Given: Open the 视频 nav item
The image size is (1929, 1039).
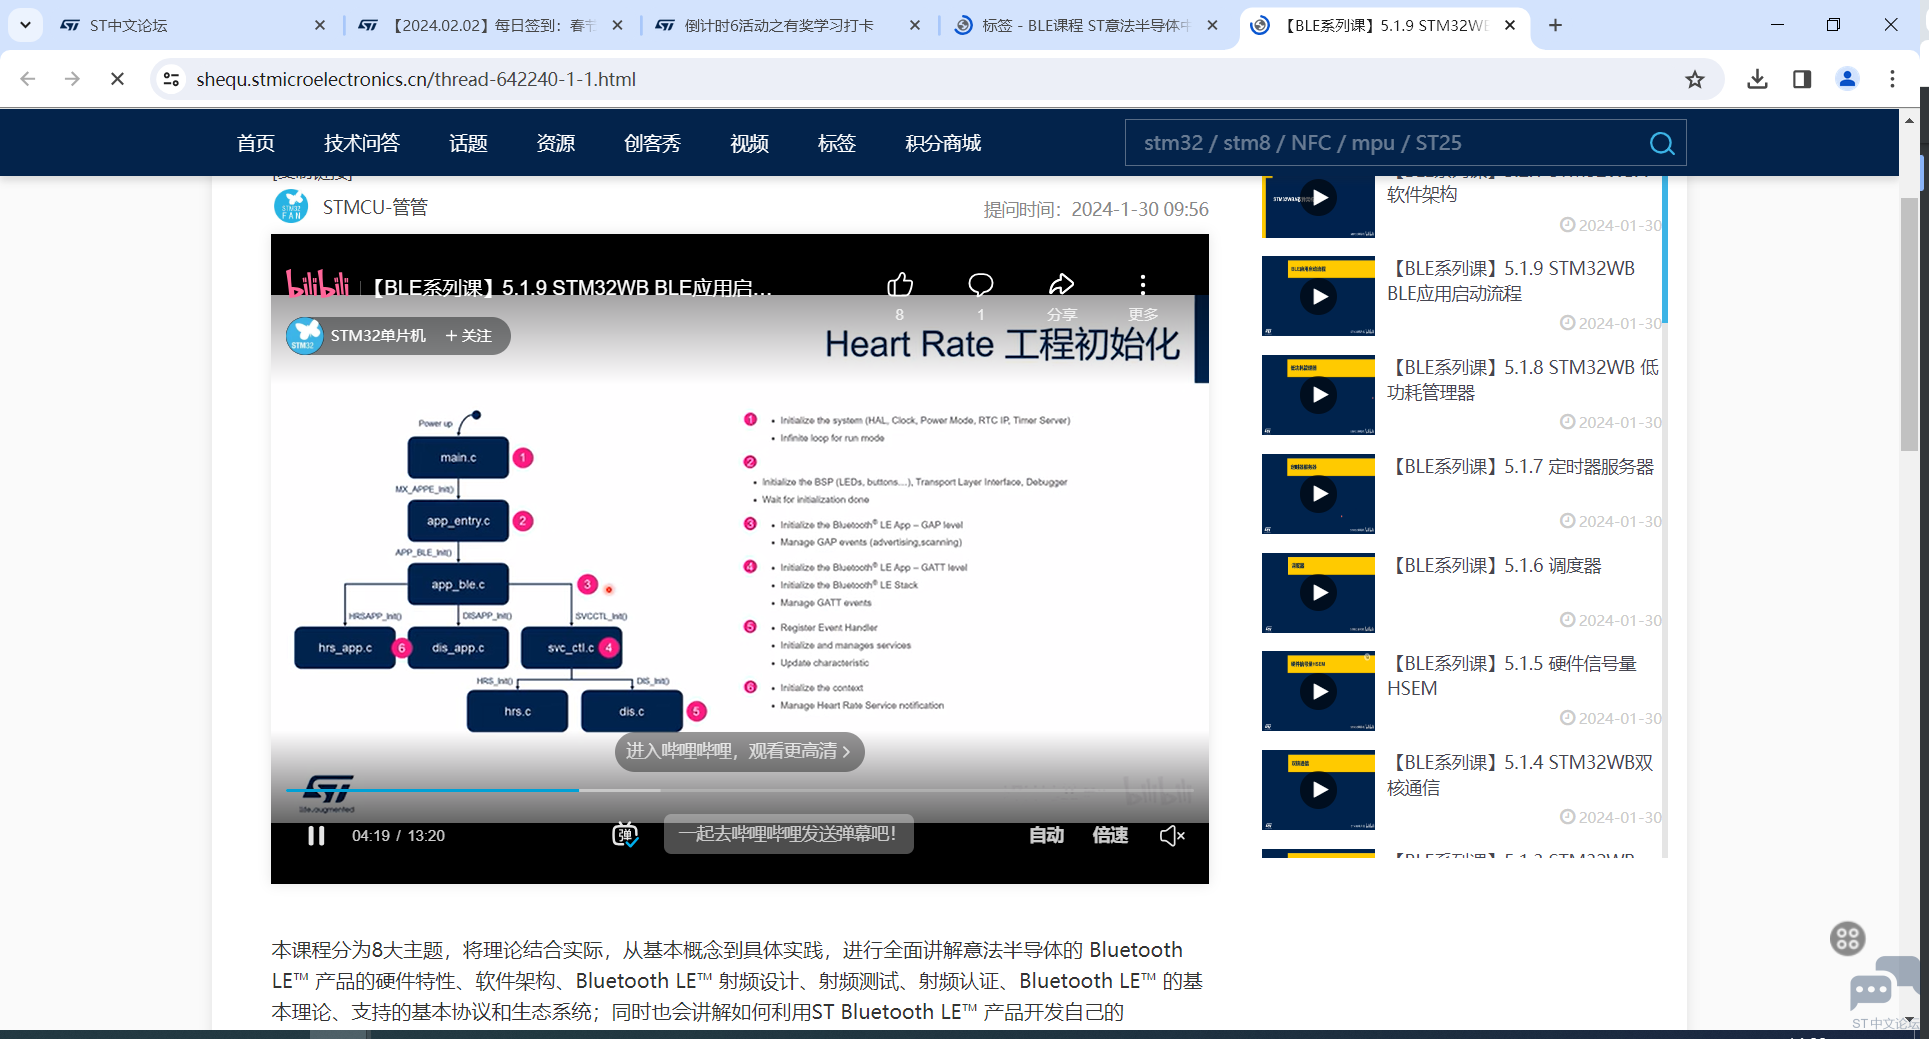Looking at the screenshot, I should [x=749, y=143].
